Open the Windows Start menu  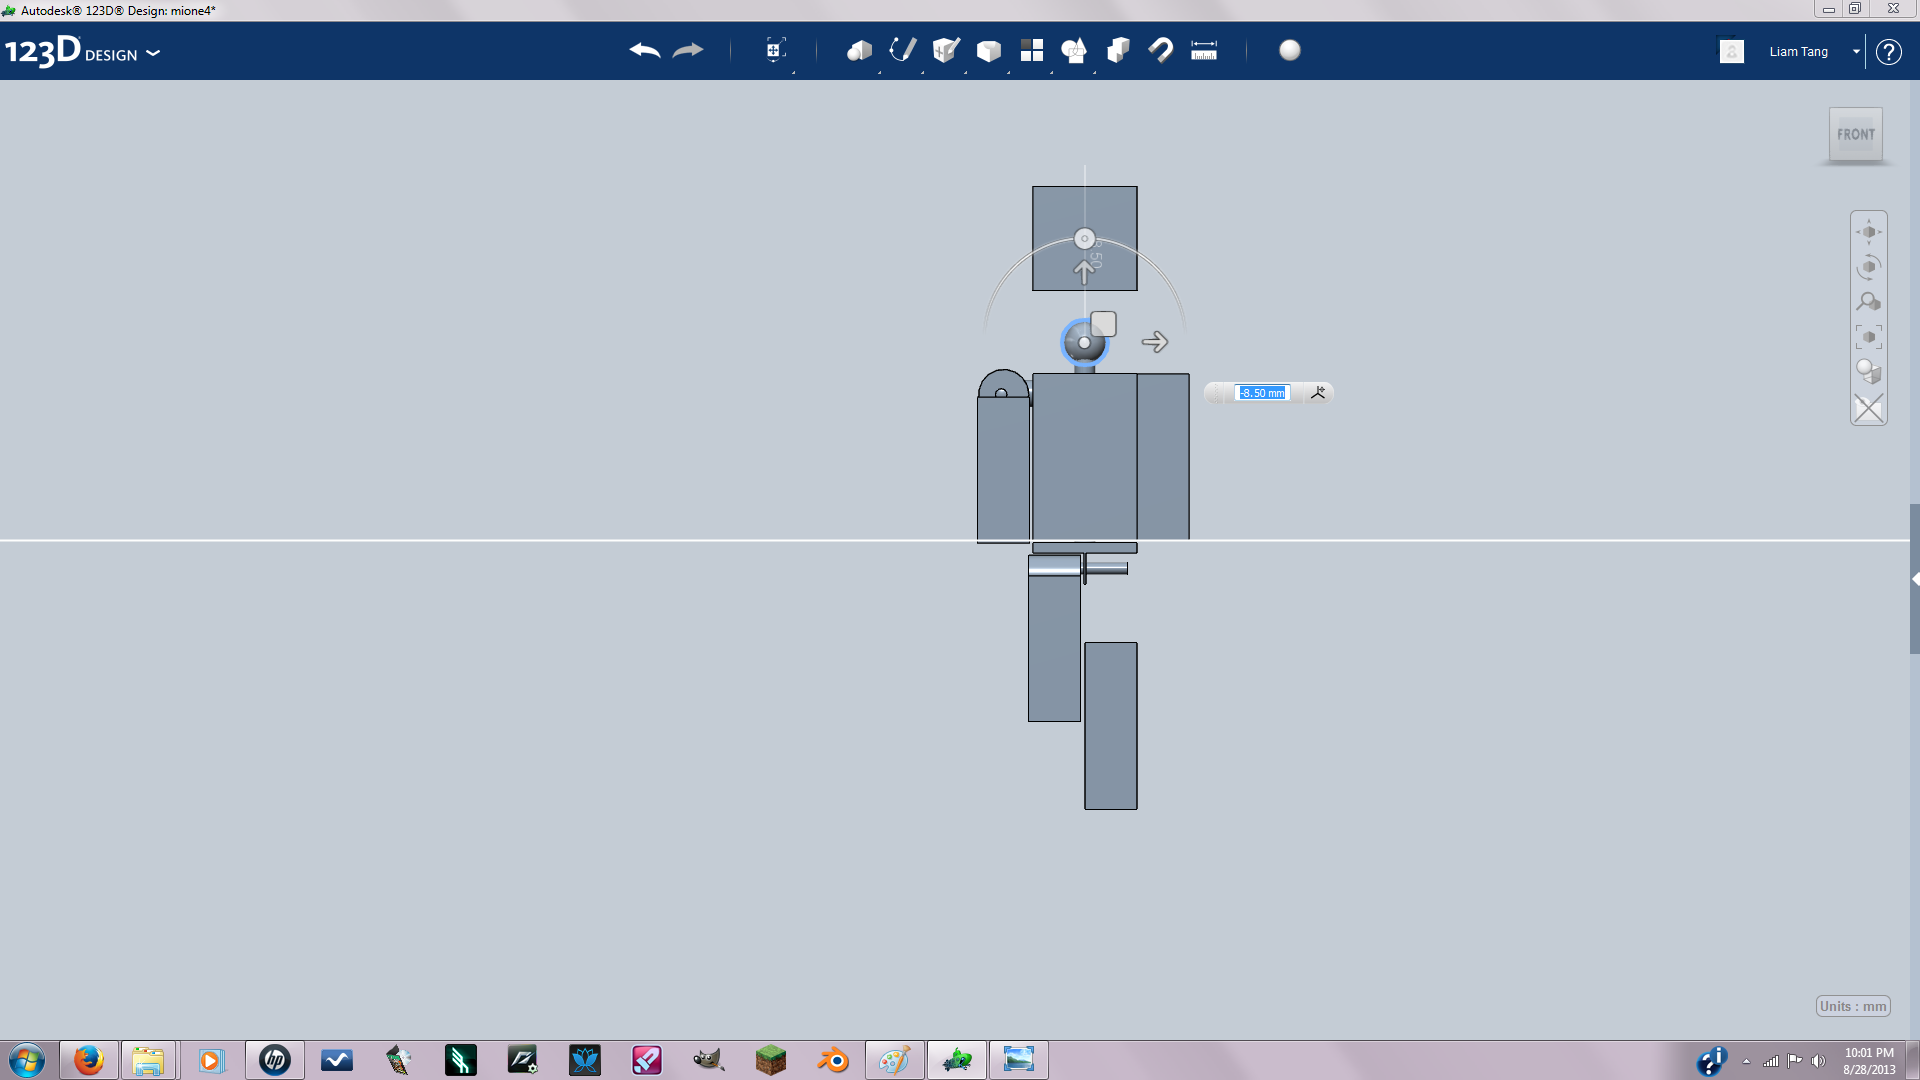point(27,1060)
